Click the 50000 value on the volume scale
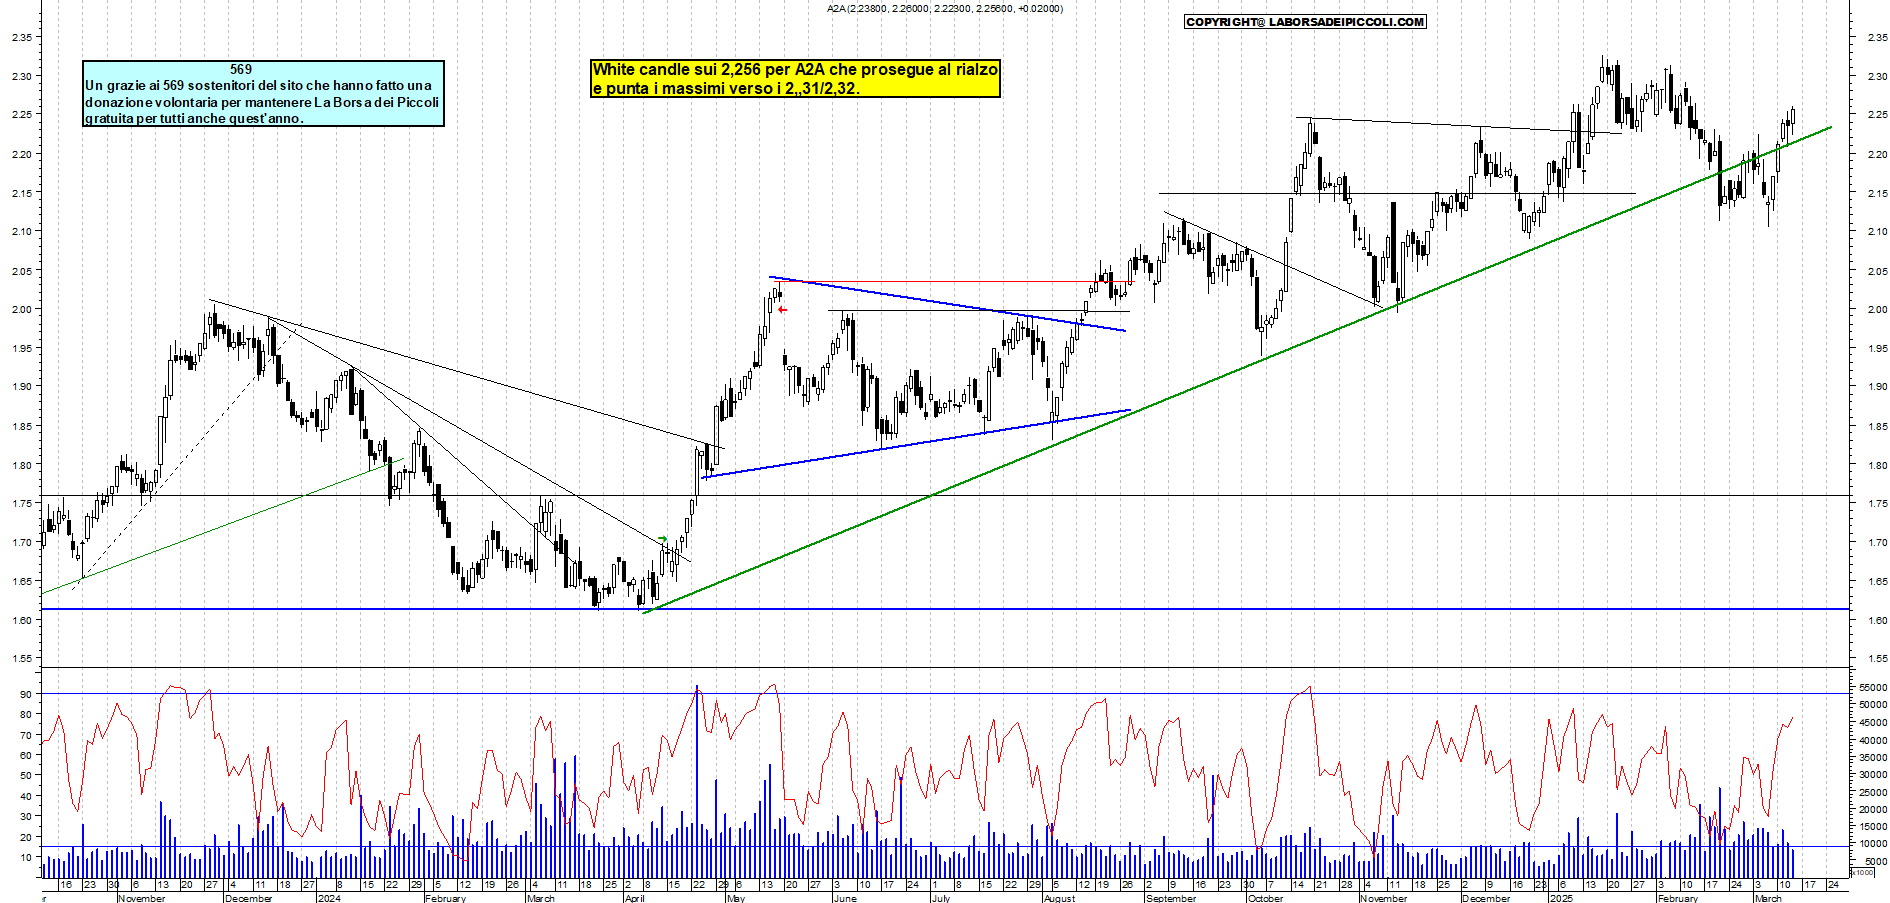Image resolution: width=1890 pixels, height=903 pixels. pos(1873,704)
